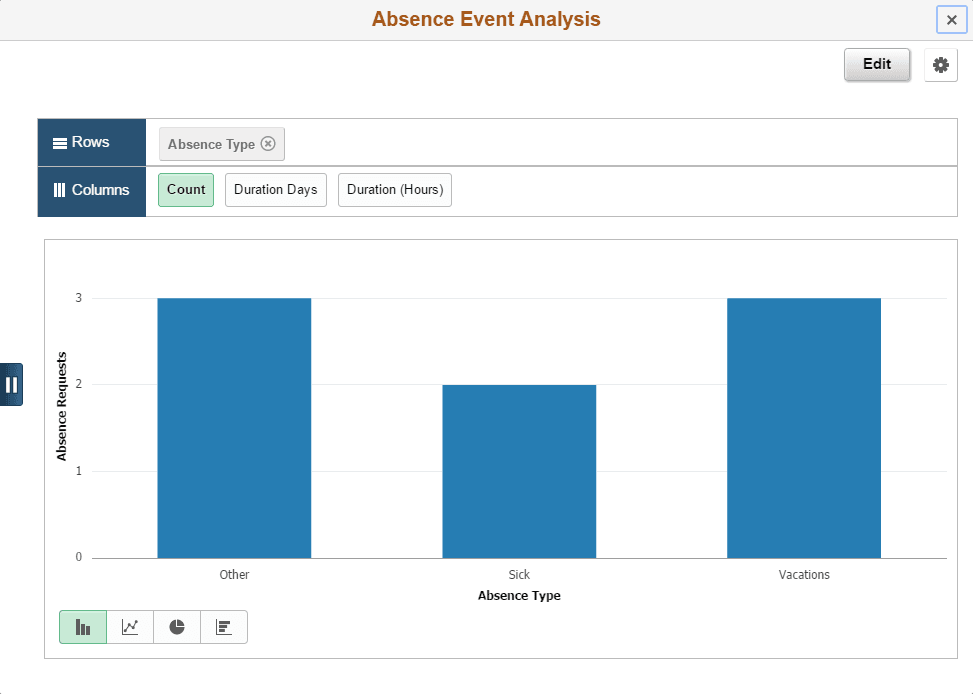The image size is (973, 694).
Task: Expand the collapsed side panel icon
Action: 12,384
